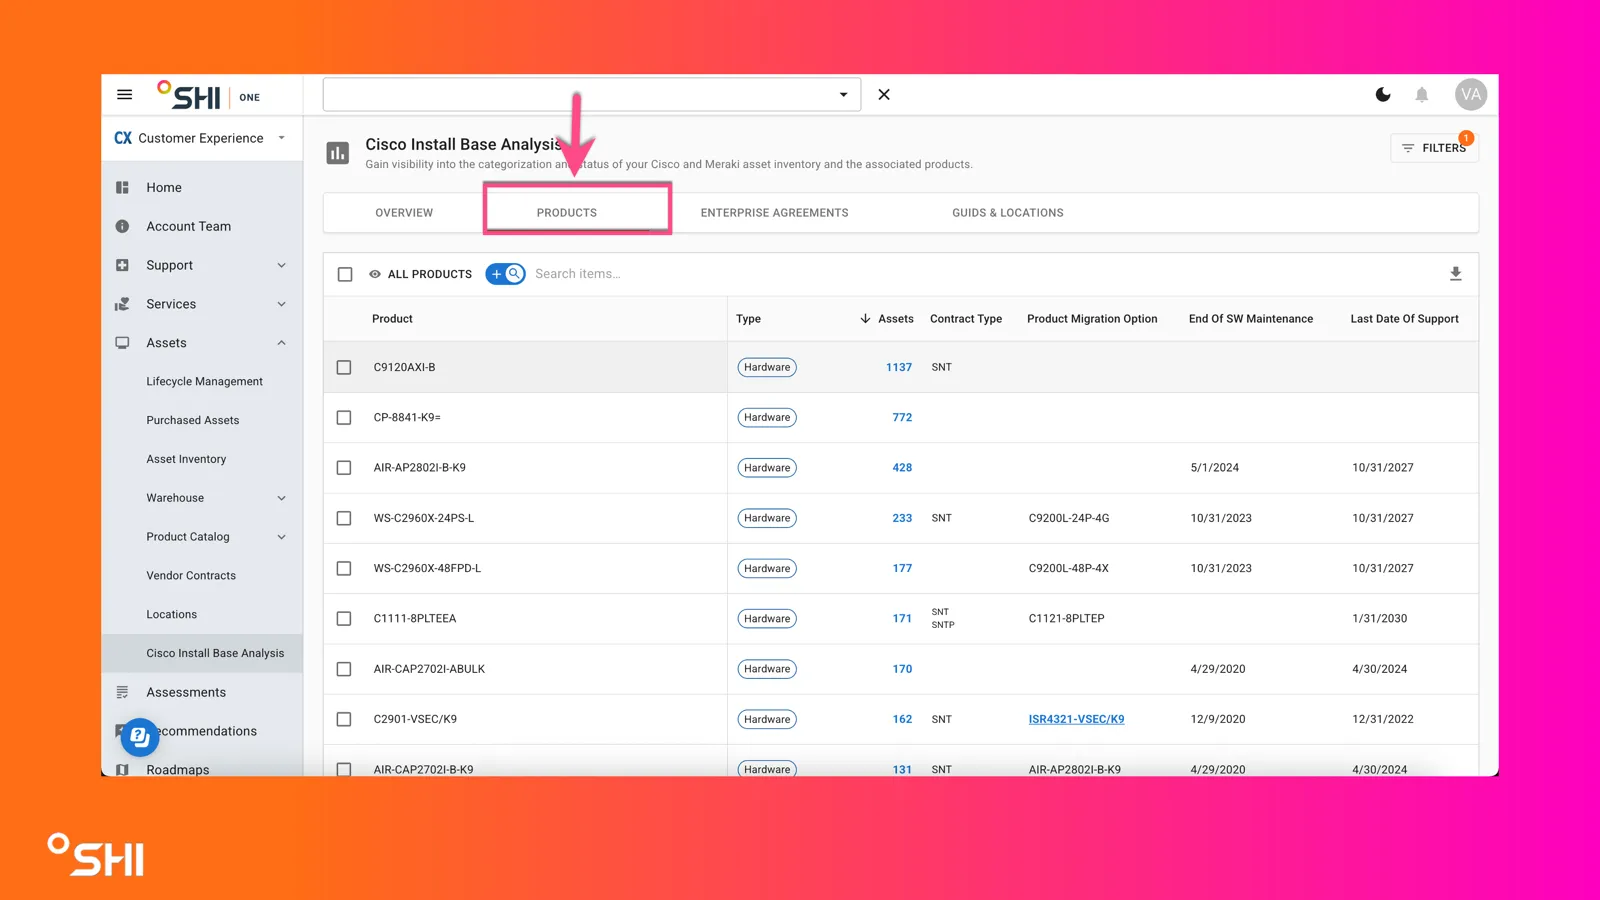Open the 428 assets link

click(902, 468)
